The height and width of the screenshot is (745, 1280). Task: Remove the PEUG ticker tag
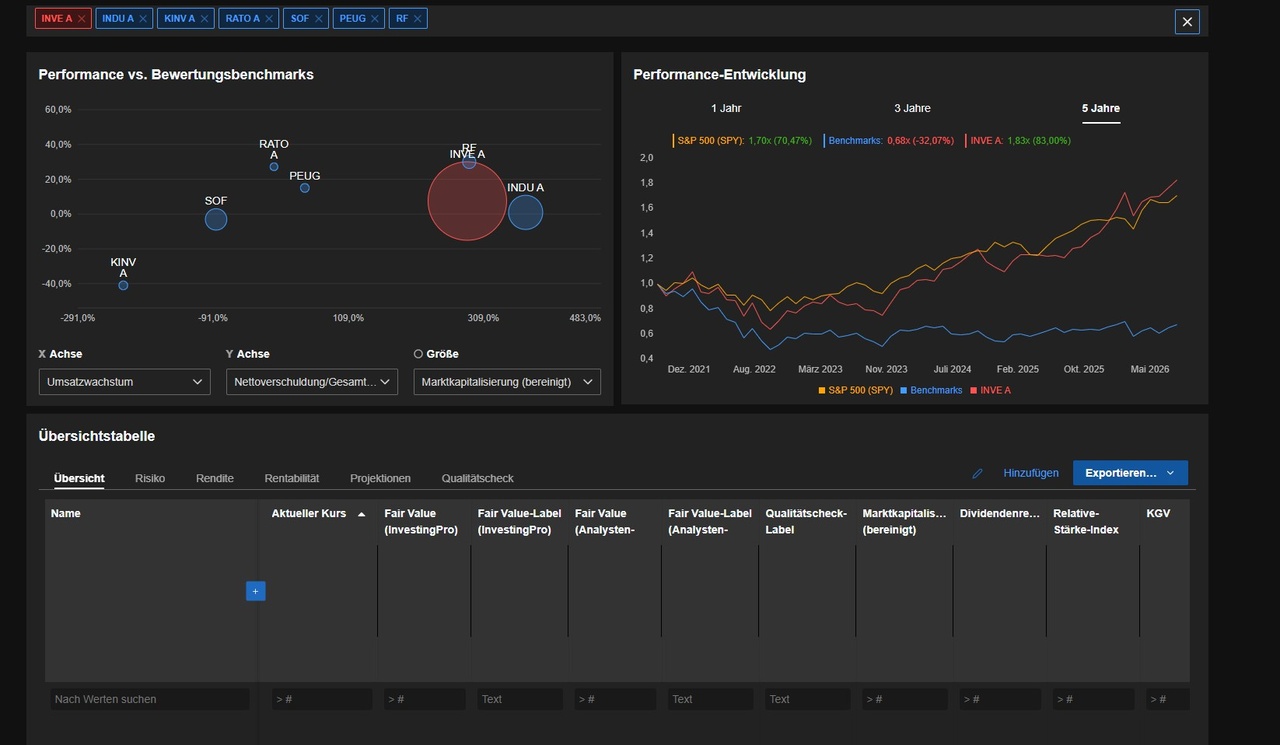coord(375,19)
